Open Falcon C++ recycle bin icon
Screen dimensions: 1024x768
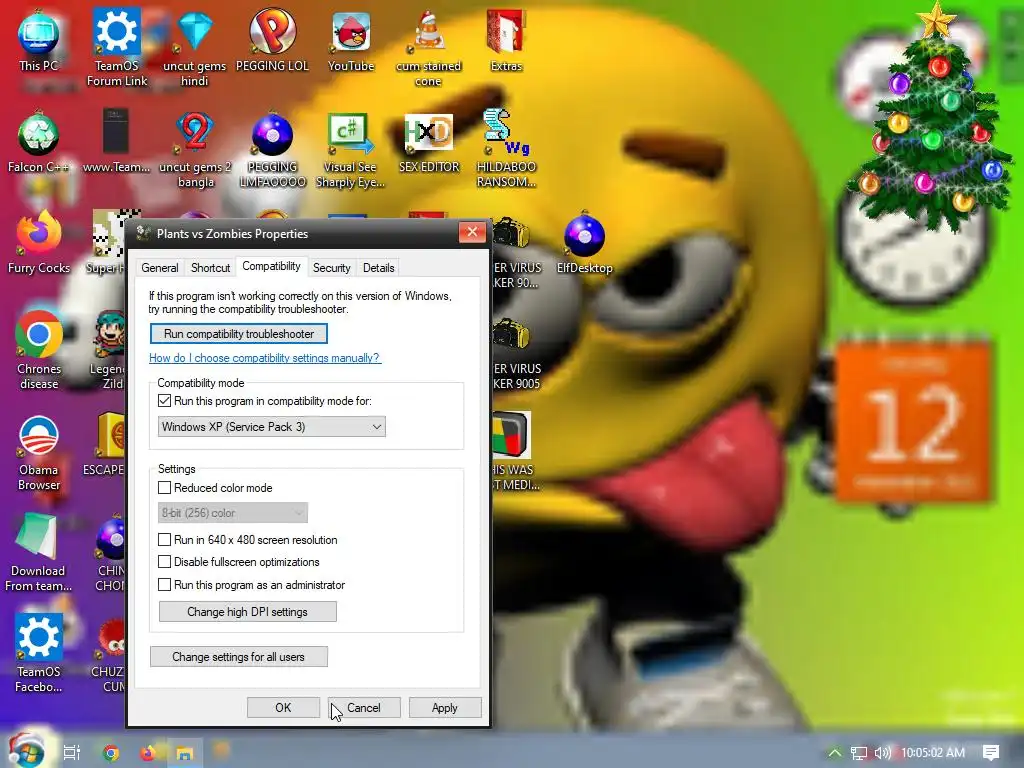coord(39,142)
